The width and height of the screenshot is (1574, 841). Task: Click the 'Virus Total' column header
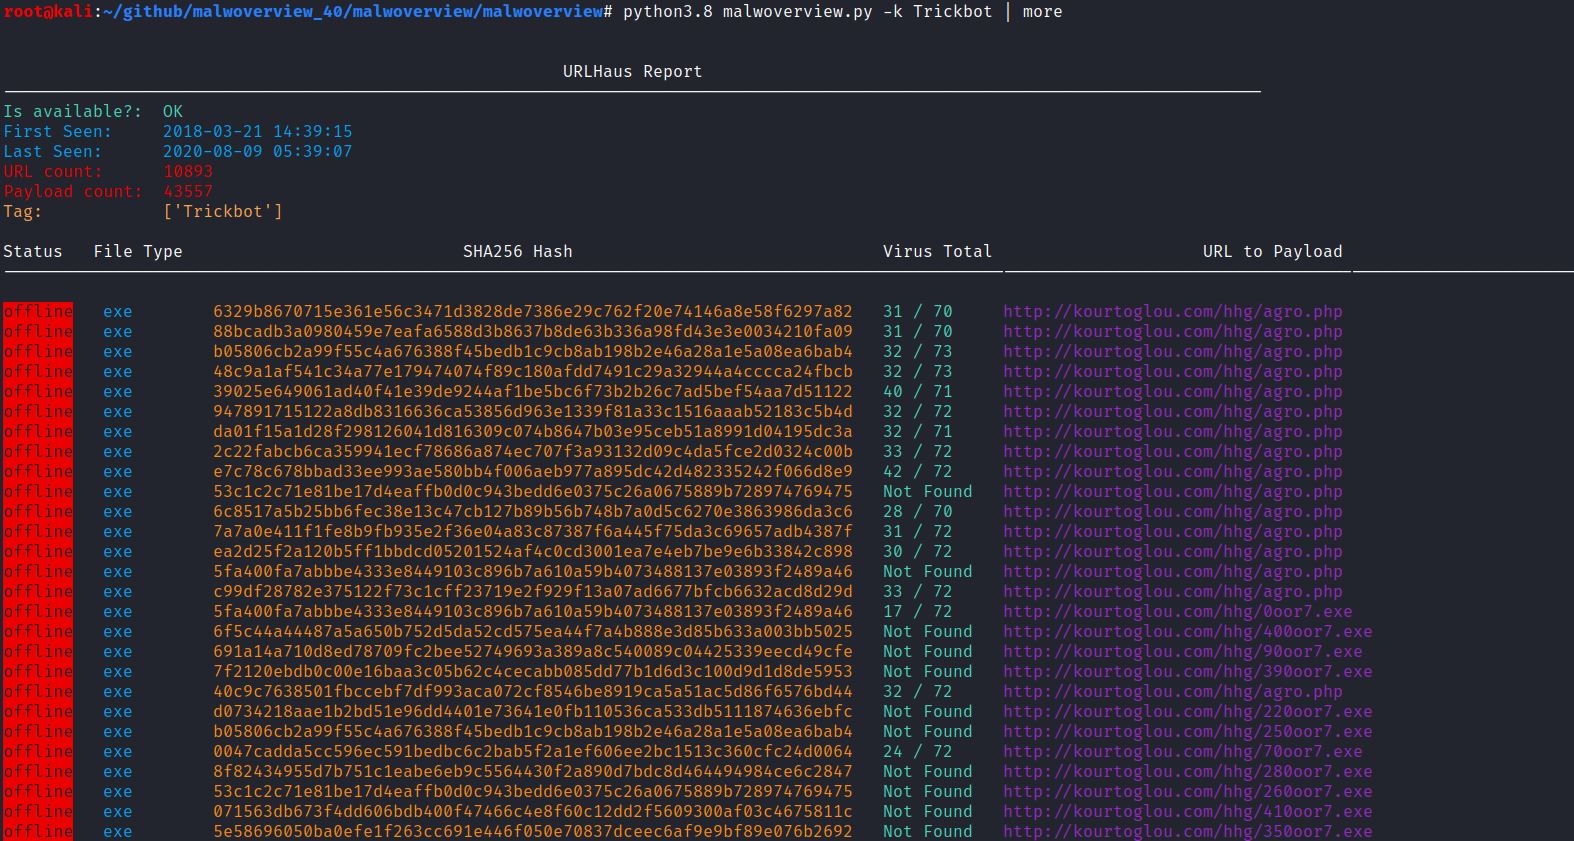[x=937, y=252]
